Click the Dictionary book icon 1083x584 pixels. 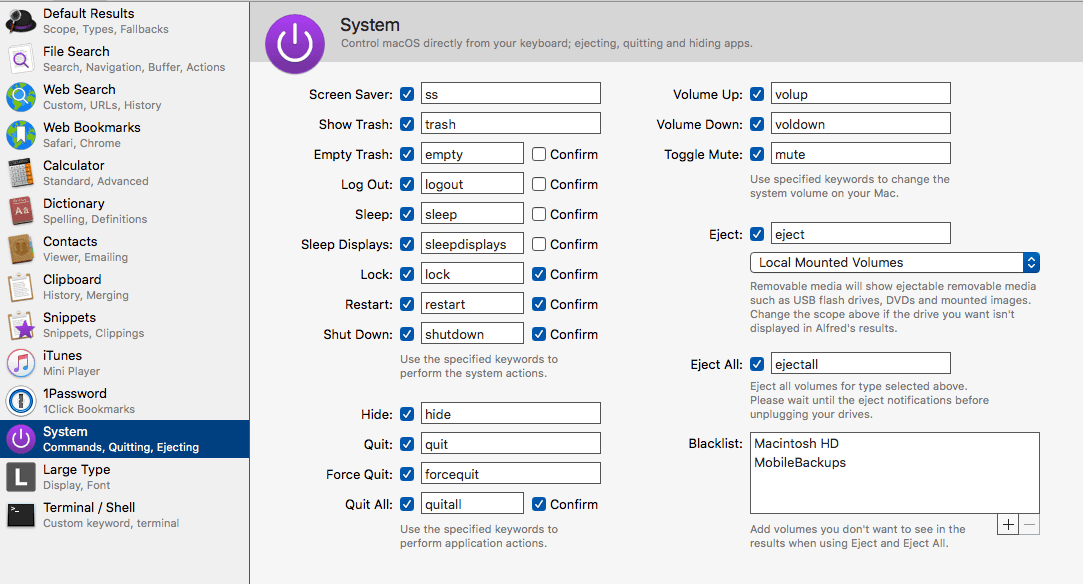point(21,211)
